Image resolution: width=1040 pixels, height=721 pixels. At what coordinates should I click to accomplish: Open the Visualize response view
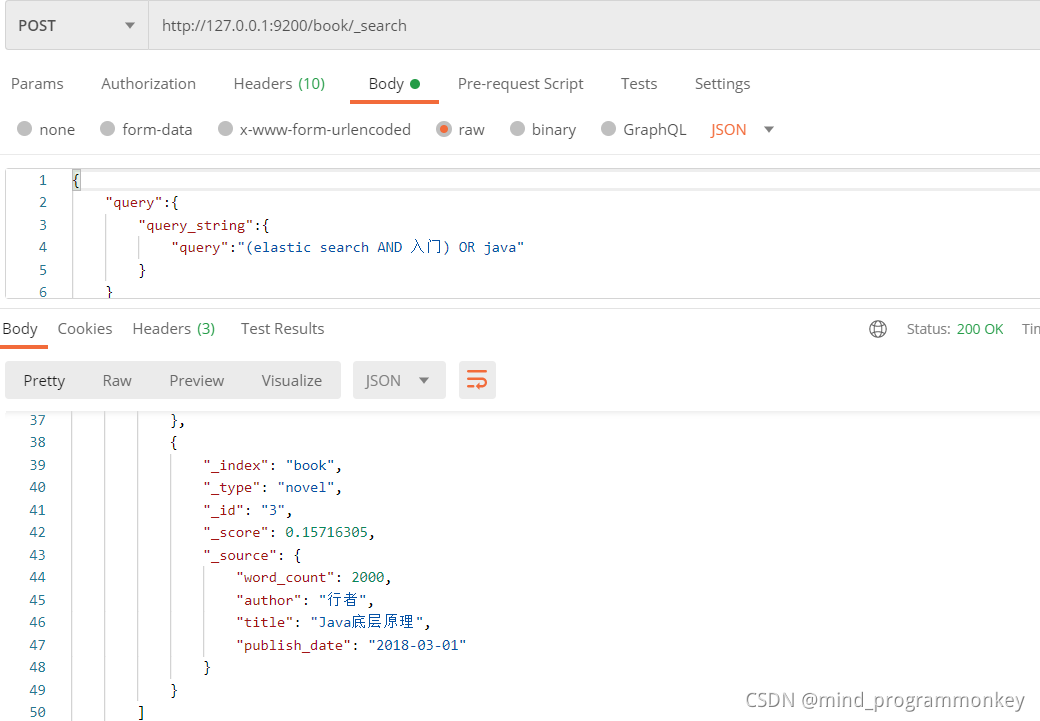pos(292,381)
